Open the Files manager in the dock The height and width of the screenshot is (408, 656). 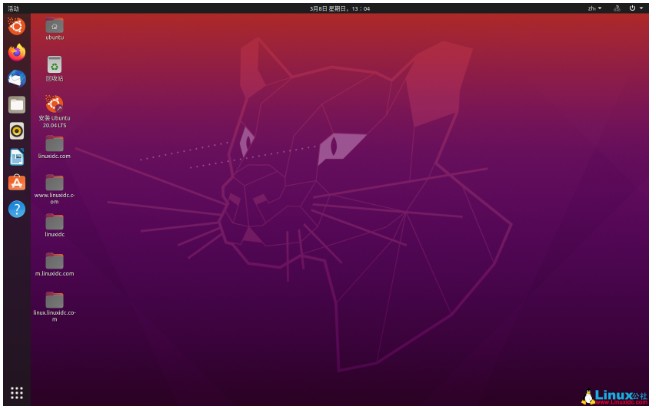click(x=17, y=105)
